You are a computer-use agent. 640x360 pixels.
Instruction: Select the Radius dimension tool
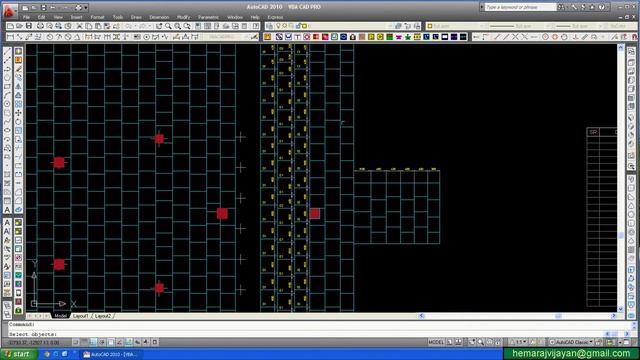pos(49,37)
